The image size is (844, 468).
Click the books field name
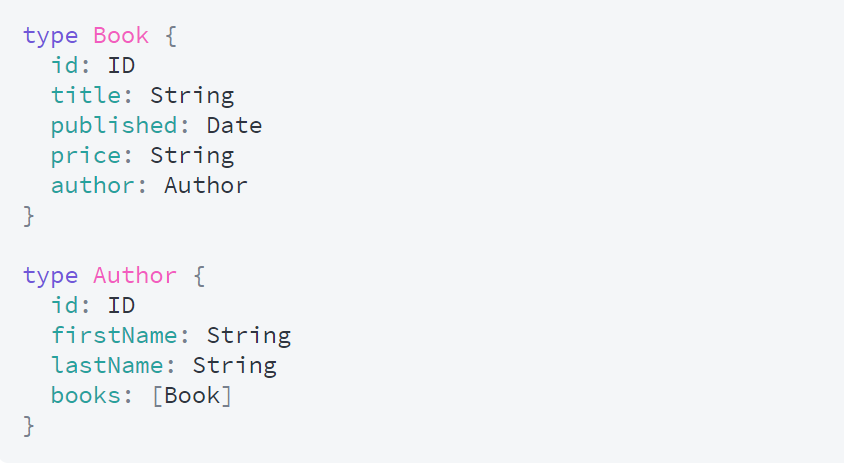click(83, 396)
